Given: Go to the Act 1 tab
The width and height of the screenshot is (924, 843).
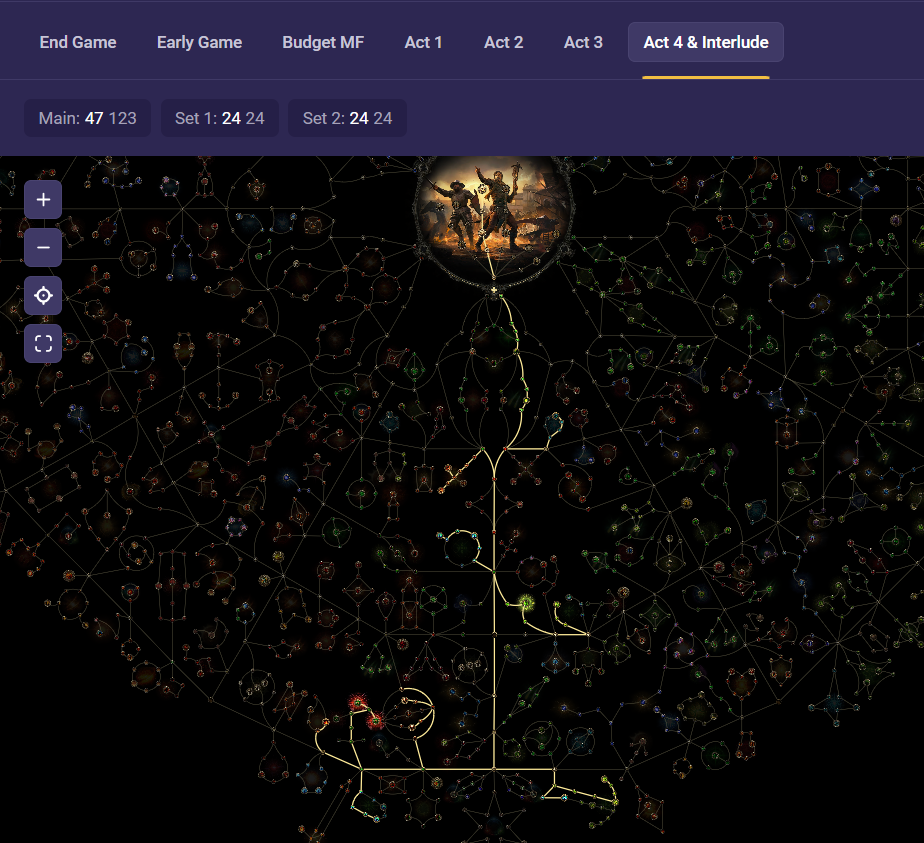Looking at the screenshot, I should [x=424, y=42].
